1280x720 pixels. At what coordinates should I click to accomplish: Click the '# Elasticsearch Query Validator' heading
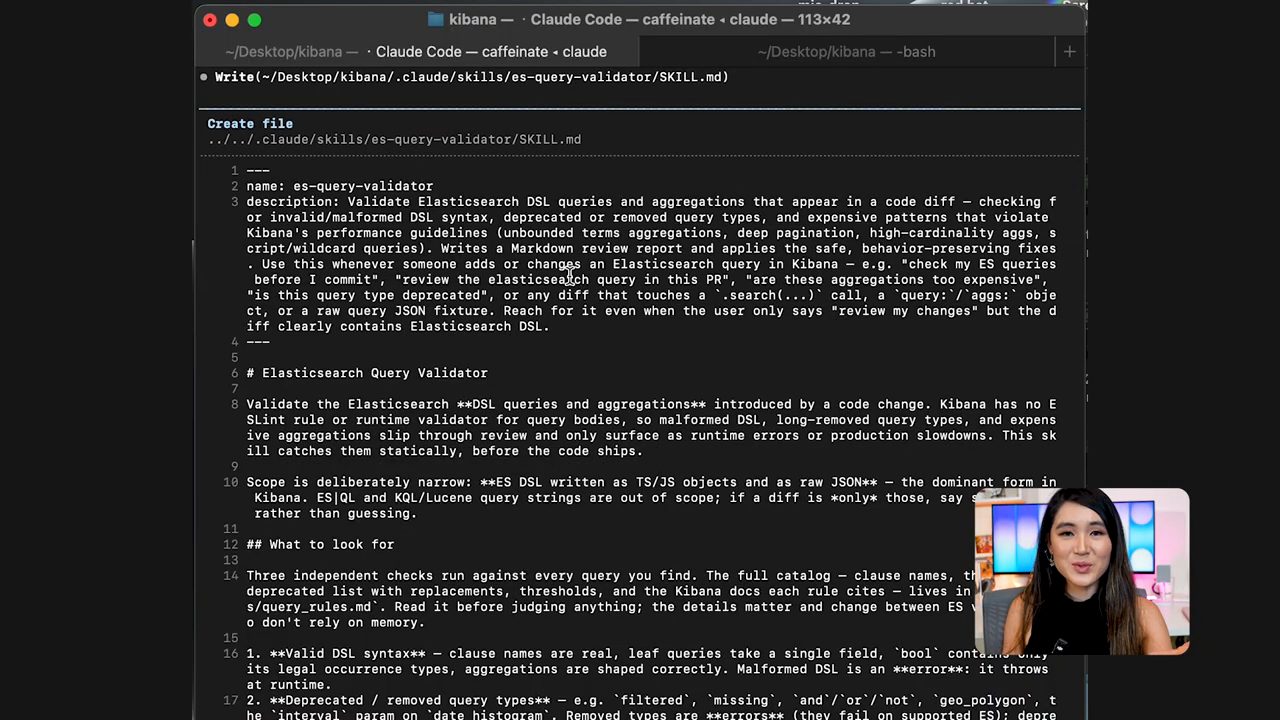pos(367,373)
